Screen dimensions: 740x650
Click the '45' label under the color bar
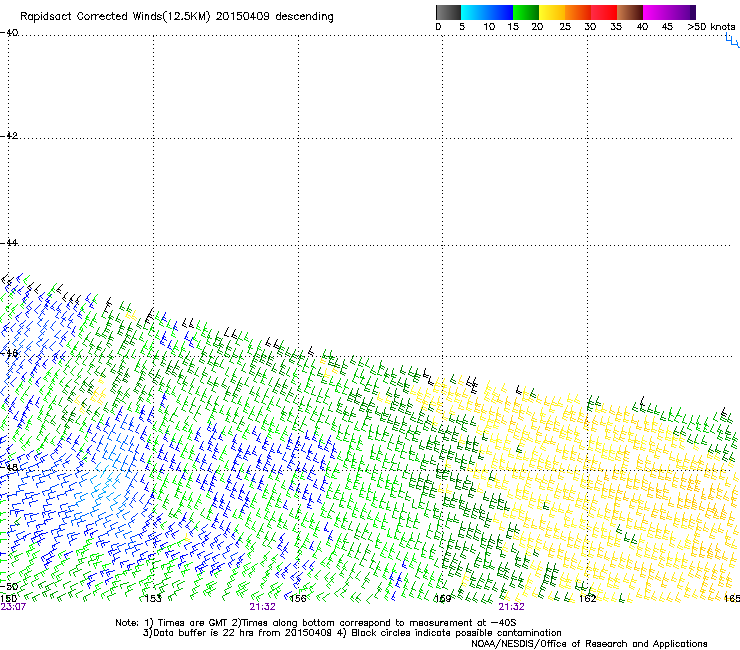coord(667,27)
